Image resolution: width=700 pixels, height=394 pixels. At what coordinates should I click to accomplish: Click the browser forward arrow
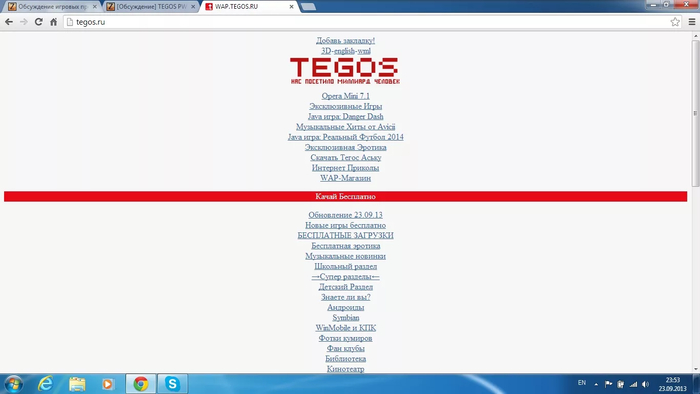[x=24, y=22]
